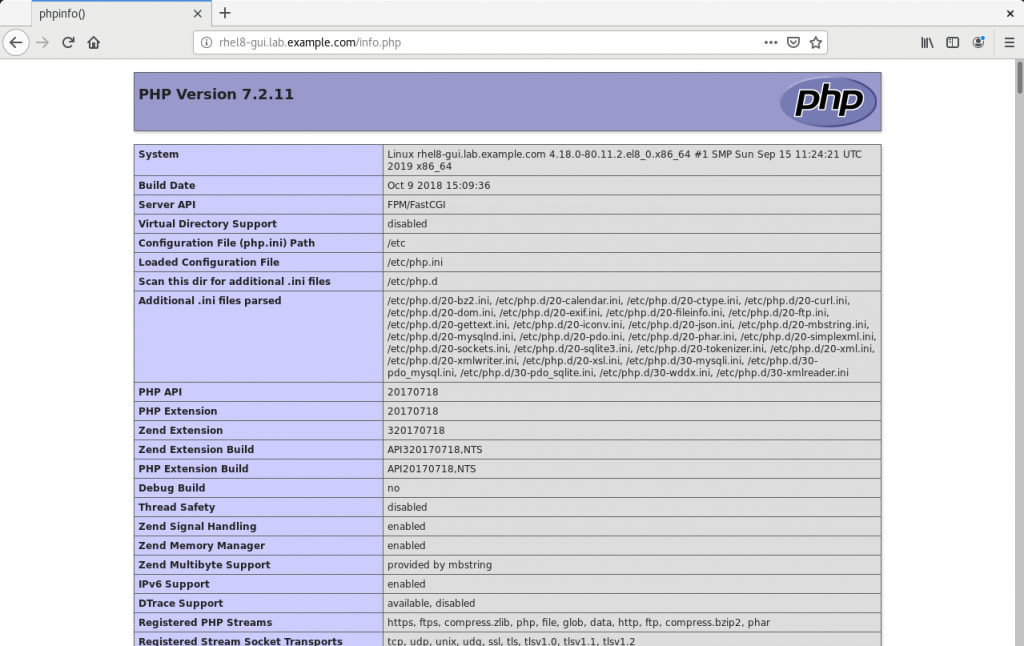Bookmark this page with the star
Viewport: 1024px width, 646px height.
[816, 42]
